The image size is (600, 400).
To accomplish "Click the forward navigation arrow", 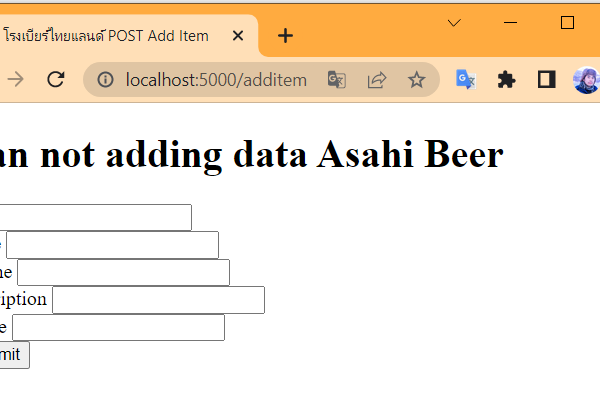I will click(15, 80).
